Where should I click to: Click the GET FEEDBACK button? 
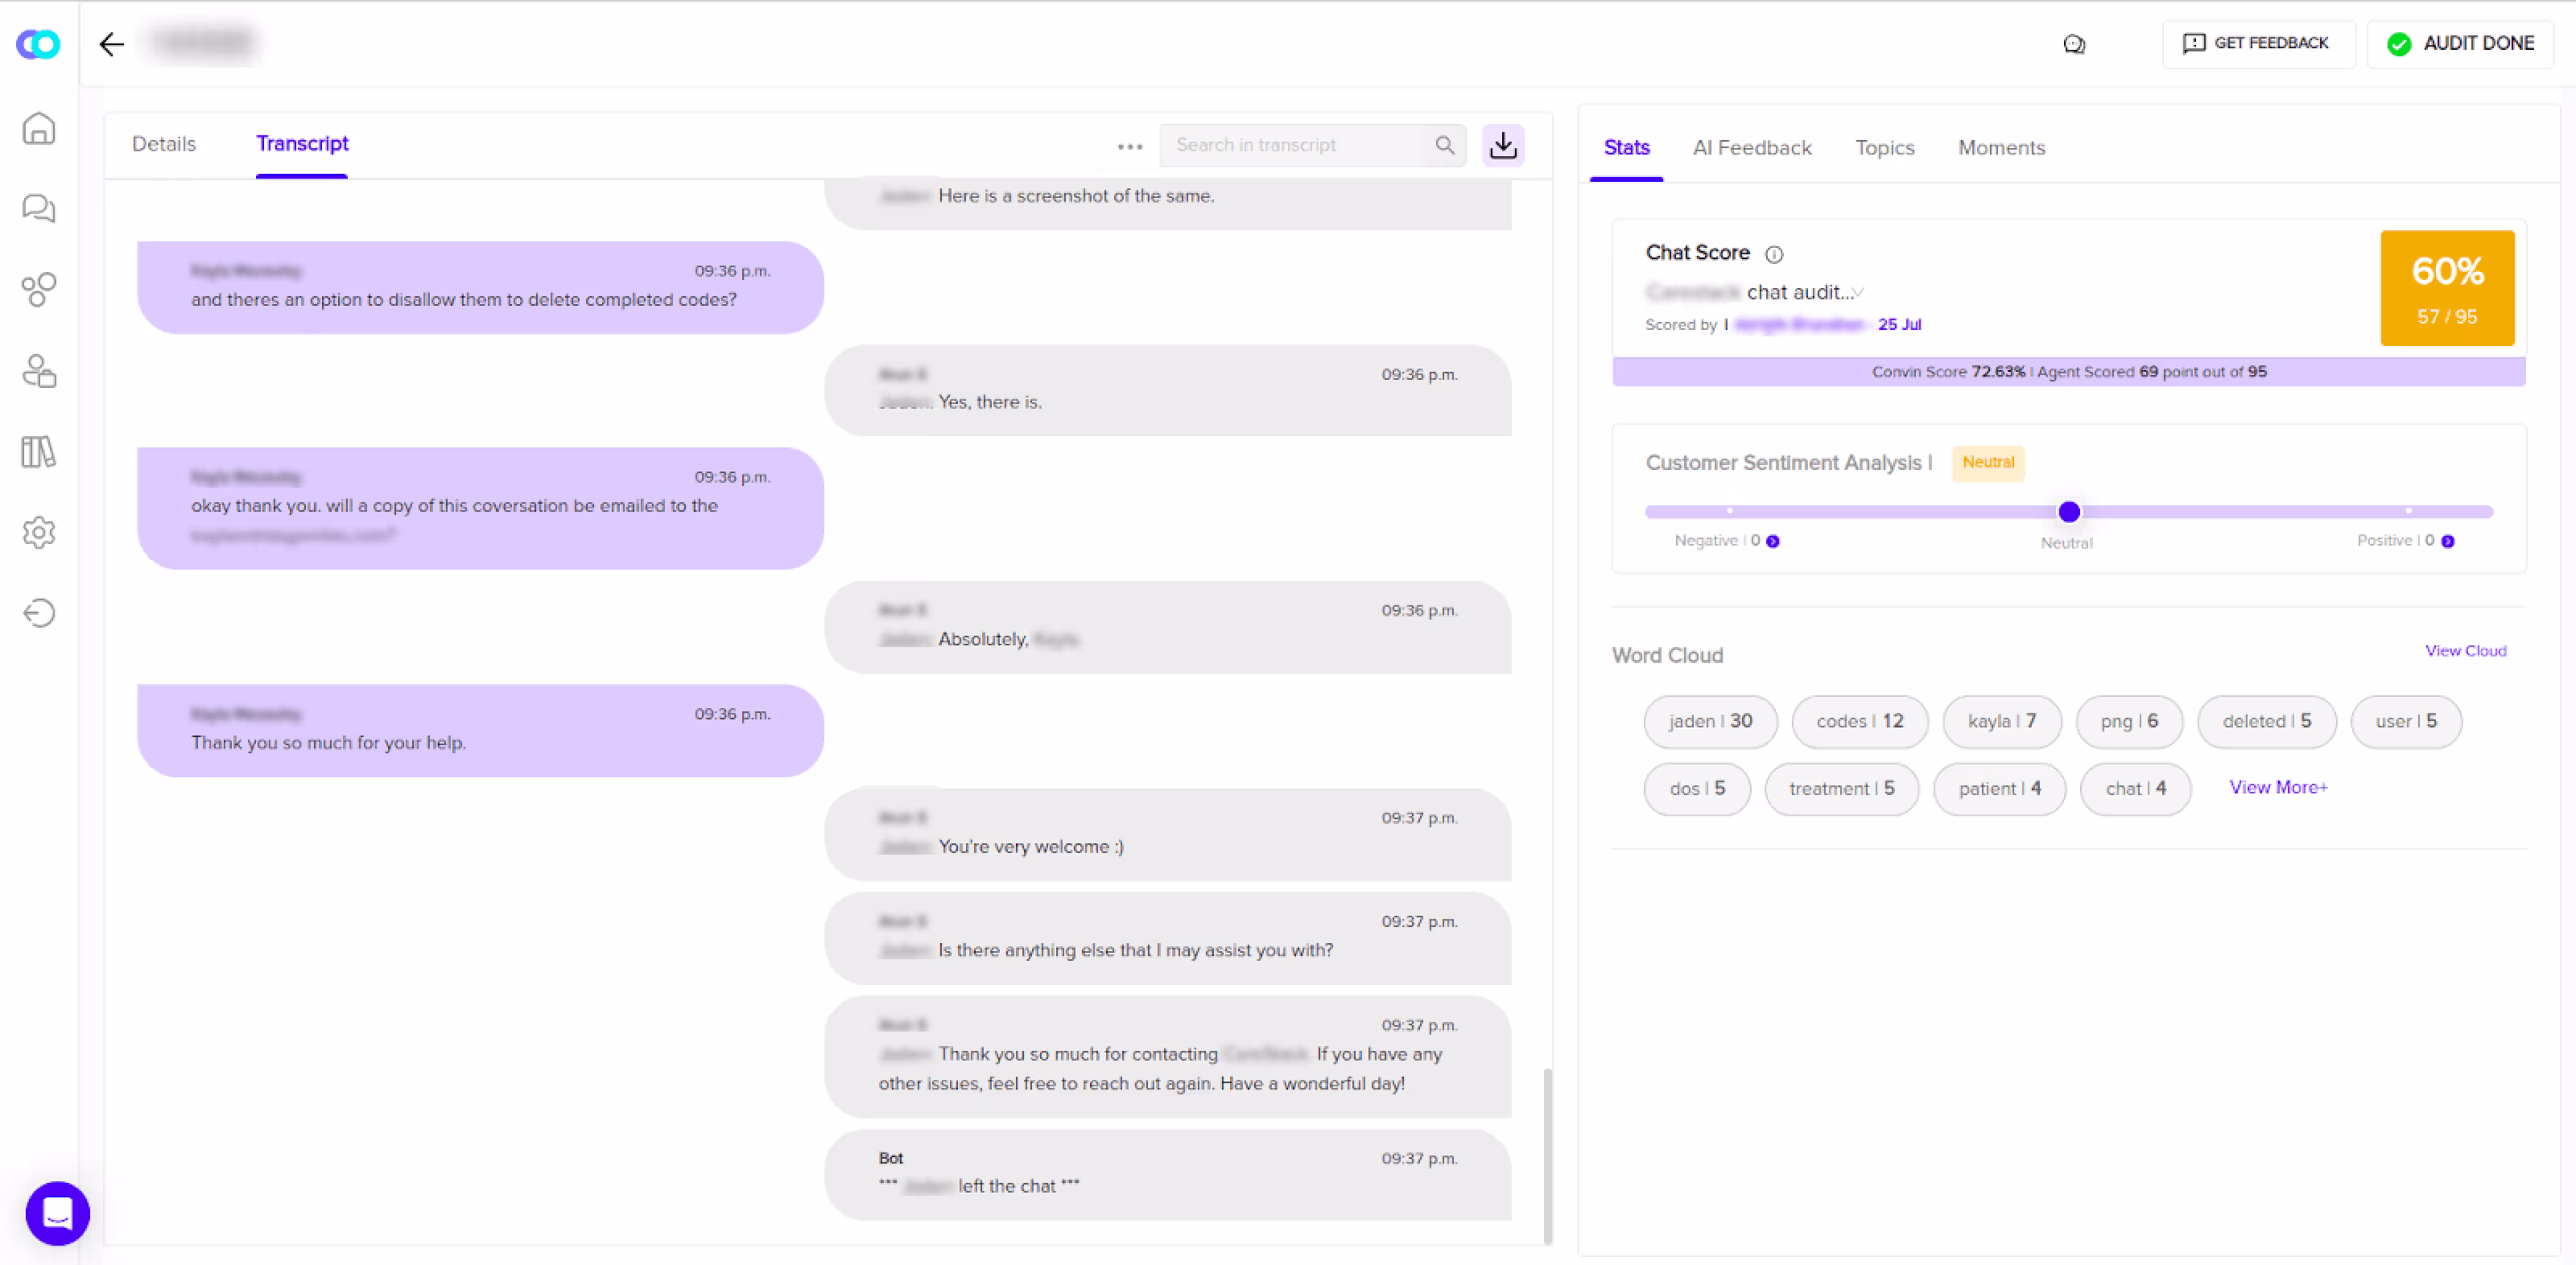coord(2258,43)
